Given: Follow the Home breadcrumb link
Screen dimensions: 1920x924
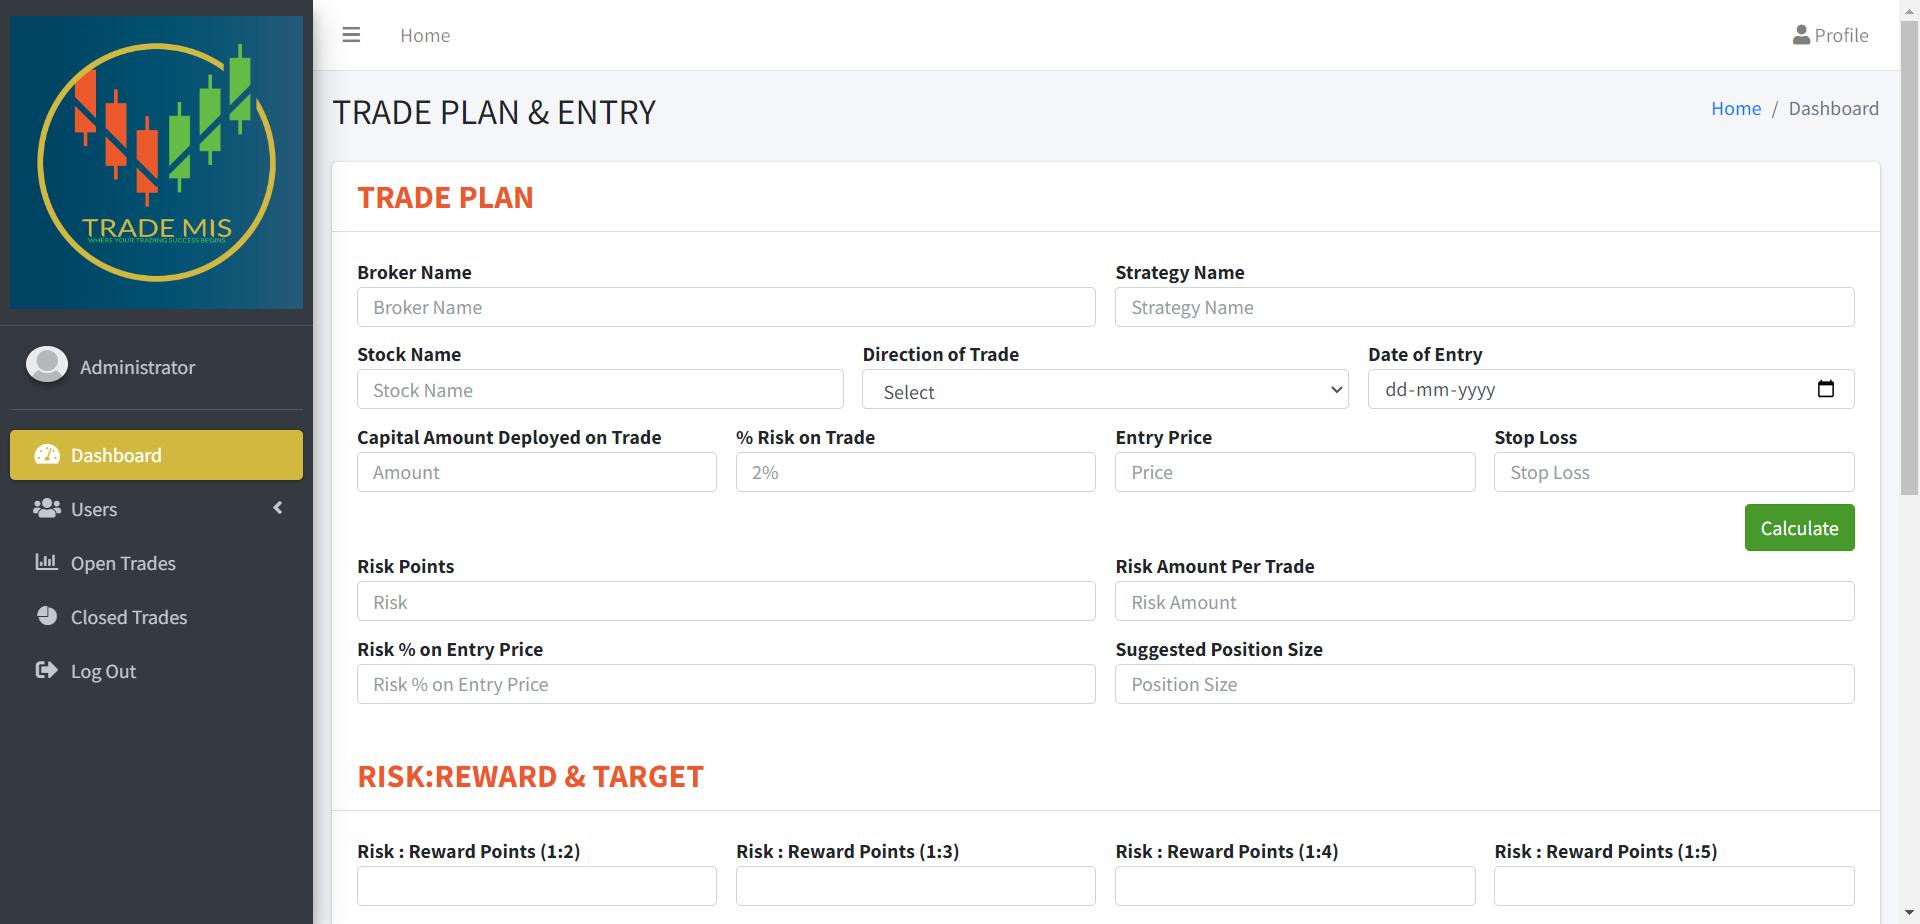Looking at the screenshot, I should pyautogui.click(x=1735, y=108).
